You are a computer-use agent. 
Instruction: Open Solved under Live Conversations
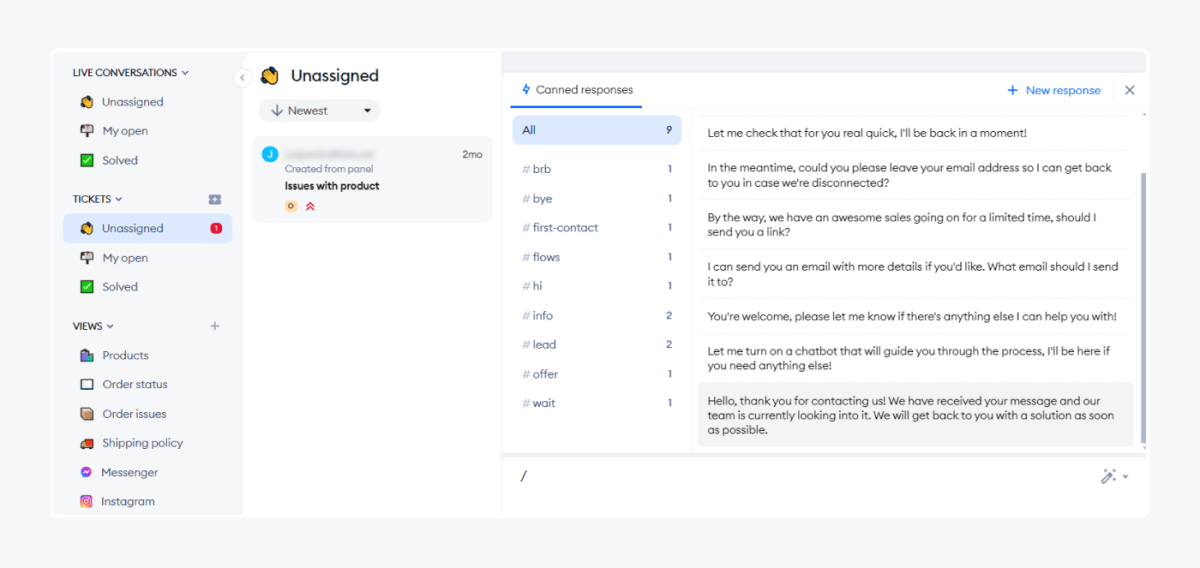(120, 160)
